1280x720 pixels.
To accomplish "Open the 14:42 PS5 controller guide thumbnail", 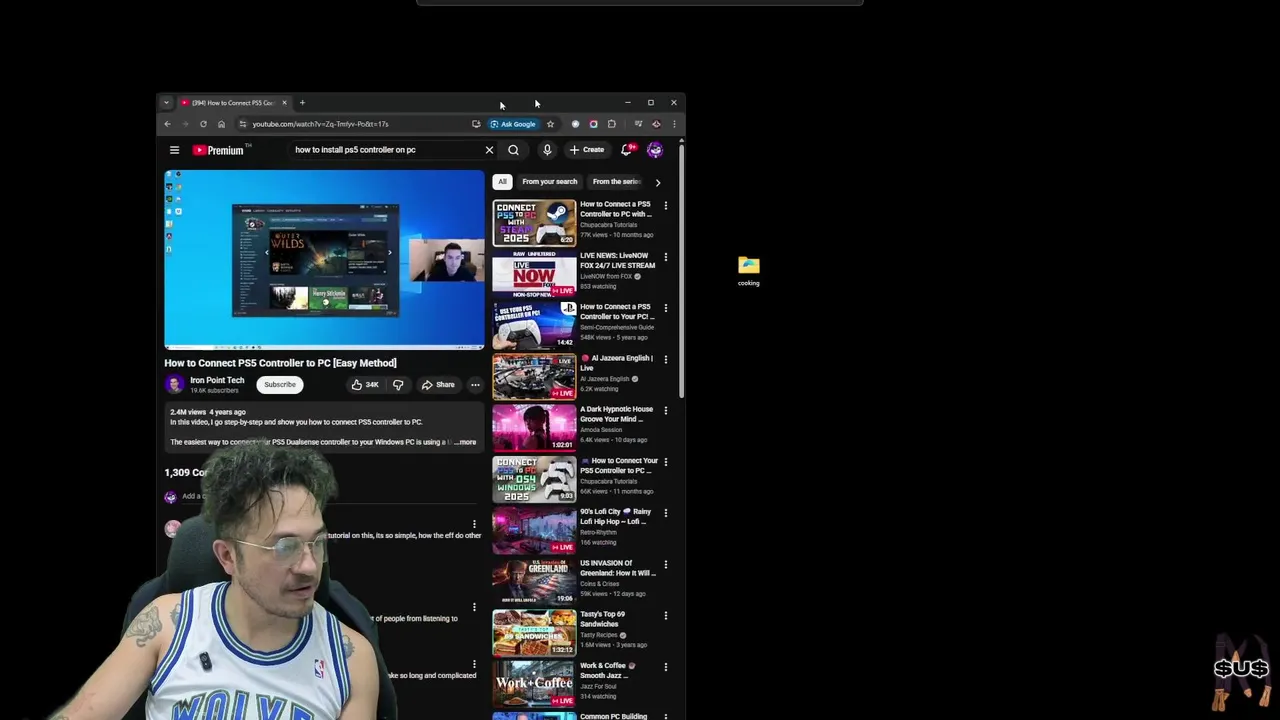I will point(534,325).
